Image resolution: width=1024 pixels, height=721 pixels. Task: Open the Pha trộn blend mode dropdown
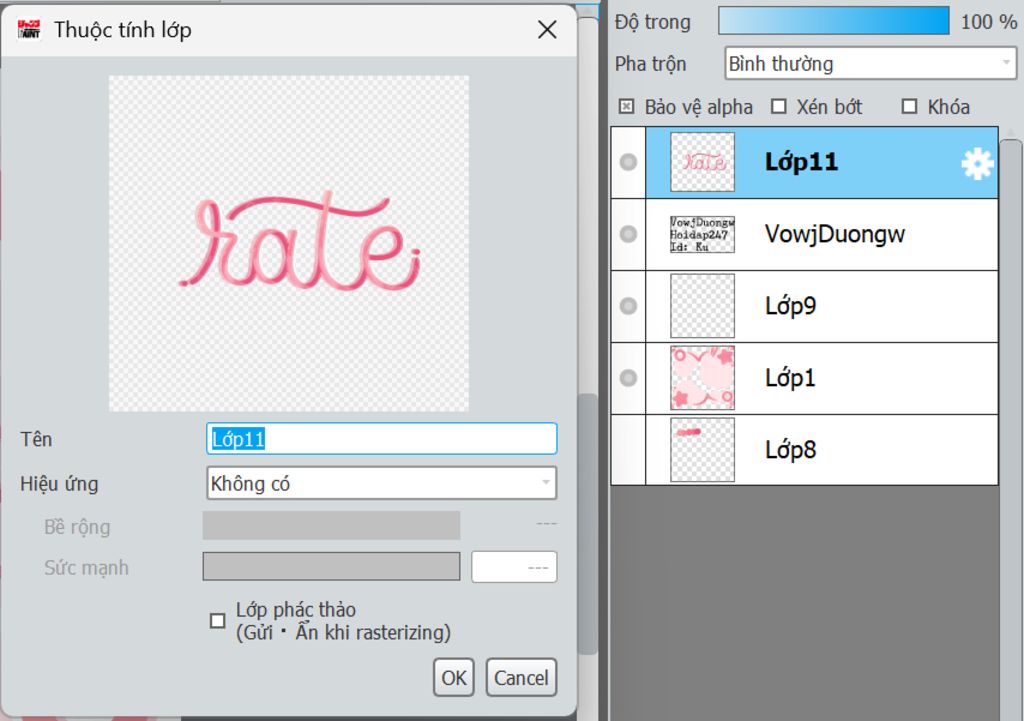tap(871, 63)
